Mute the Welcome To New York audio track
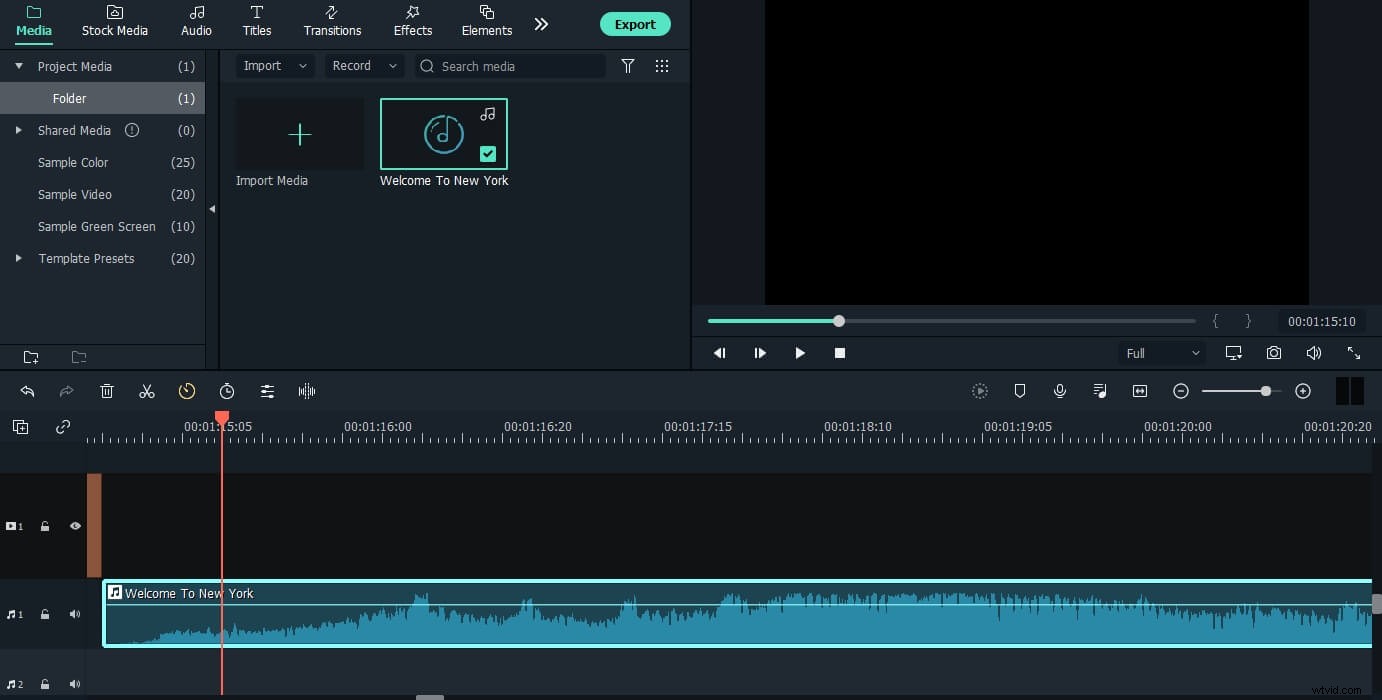The width and height of the screenshot is (1382, 700). [75, 613]
